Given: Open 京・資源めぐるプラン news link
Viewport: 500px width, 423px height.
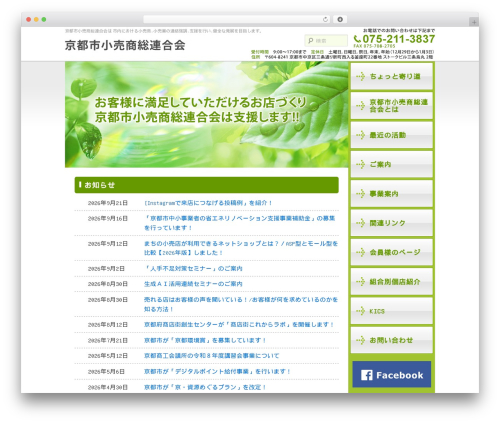Looking at the screenshot, I should coord(205,387).
